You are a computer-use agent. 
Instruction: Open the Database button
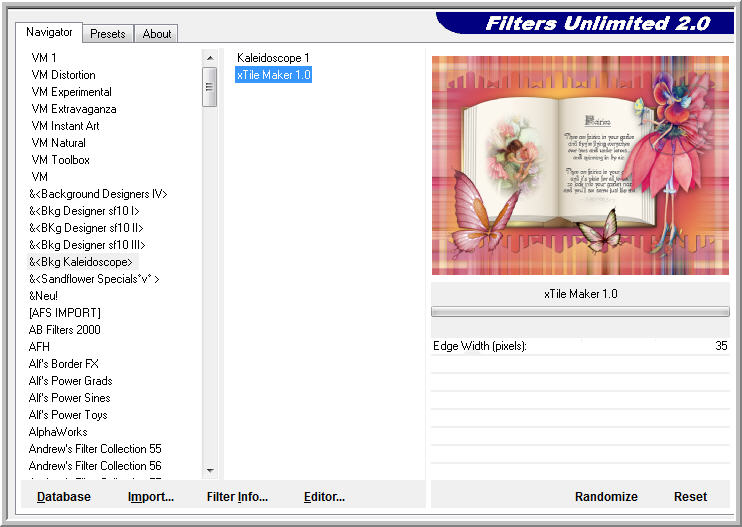click(x=64, y=497)
